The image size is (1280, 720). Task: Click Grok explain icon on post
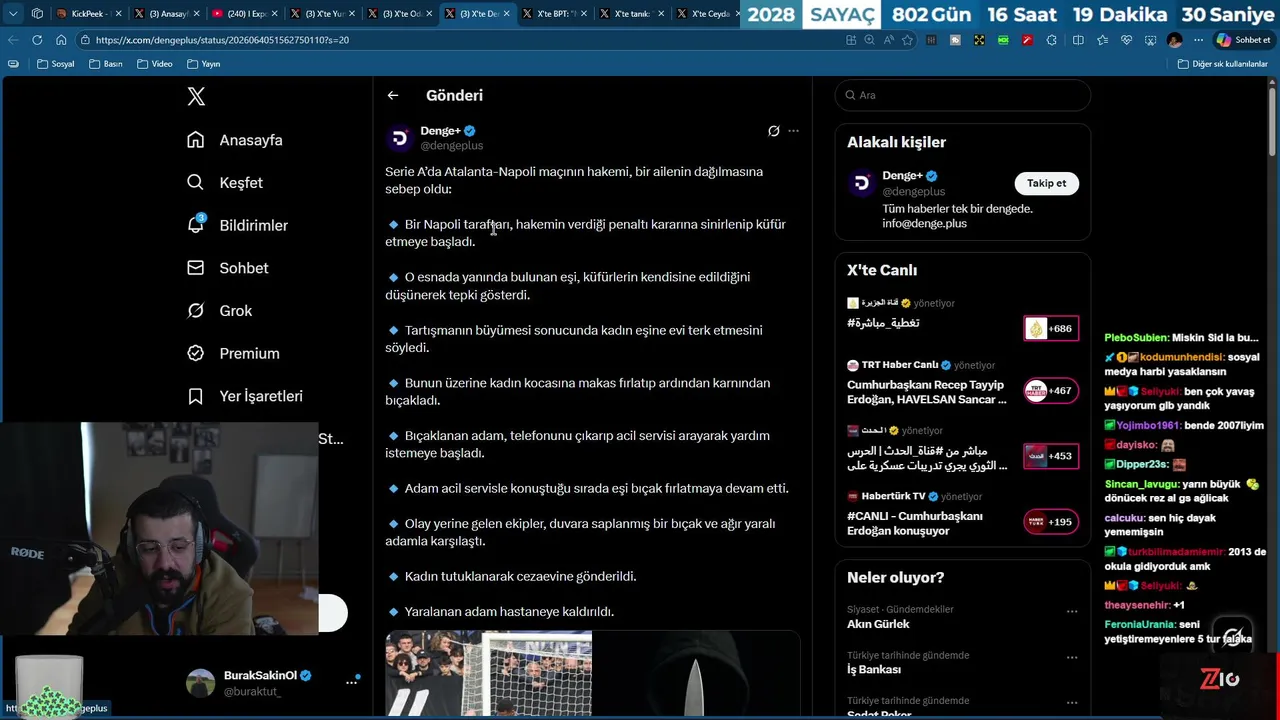(773, 131)
